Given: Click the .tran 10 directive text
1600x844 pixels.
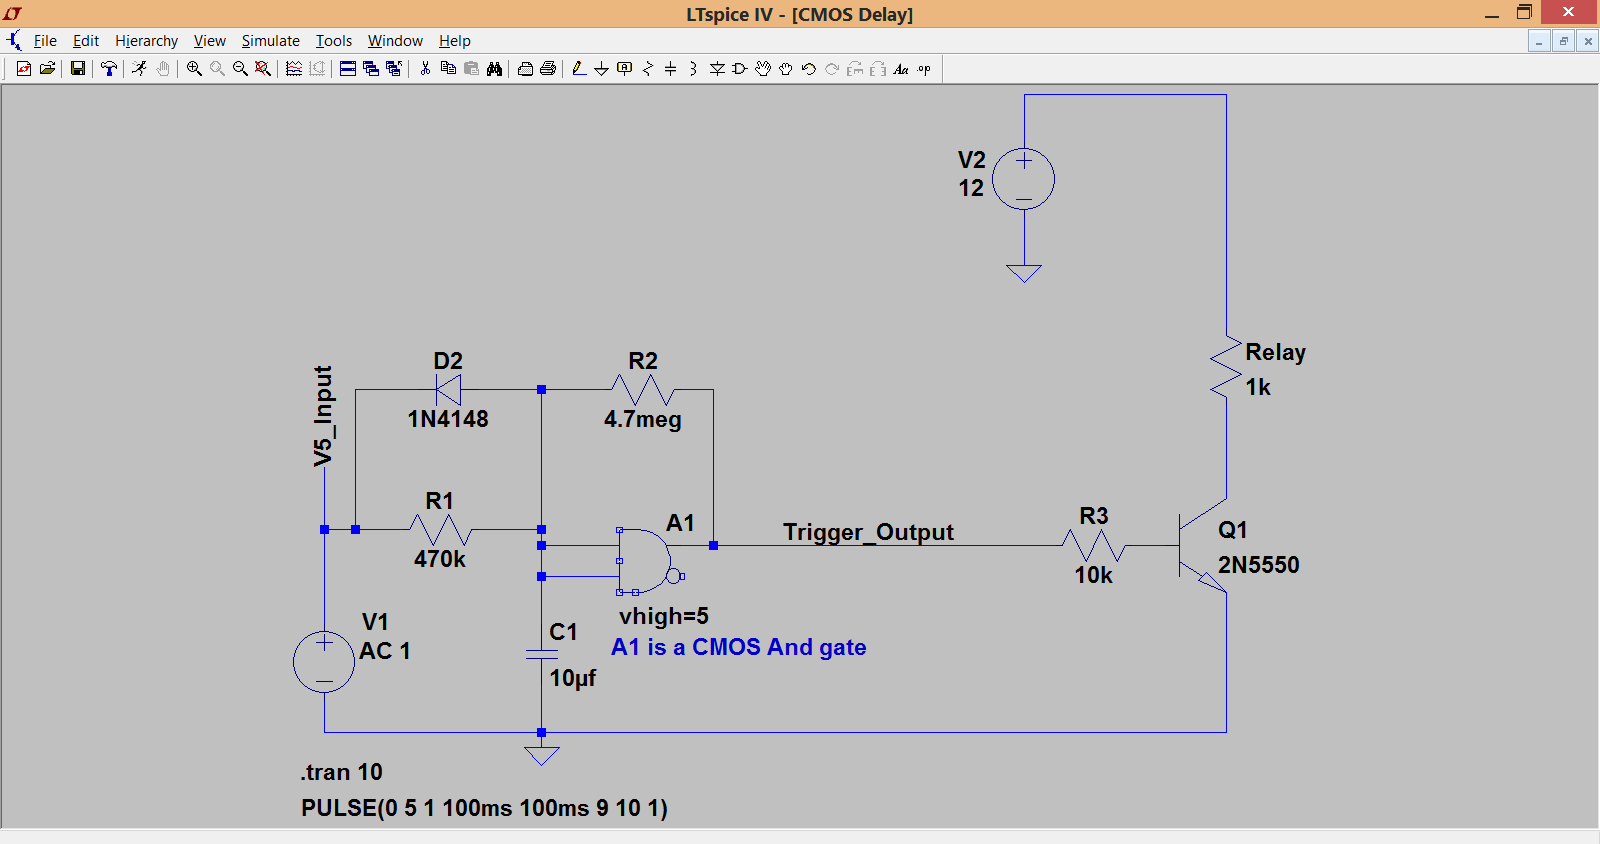Looking at the screenshot, I should click(342, 772).
